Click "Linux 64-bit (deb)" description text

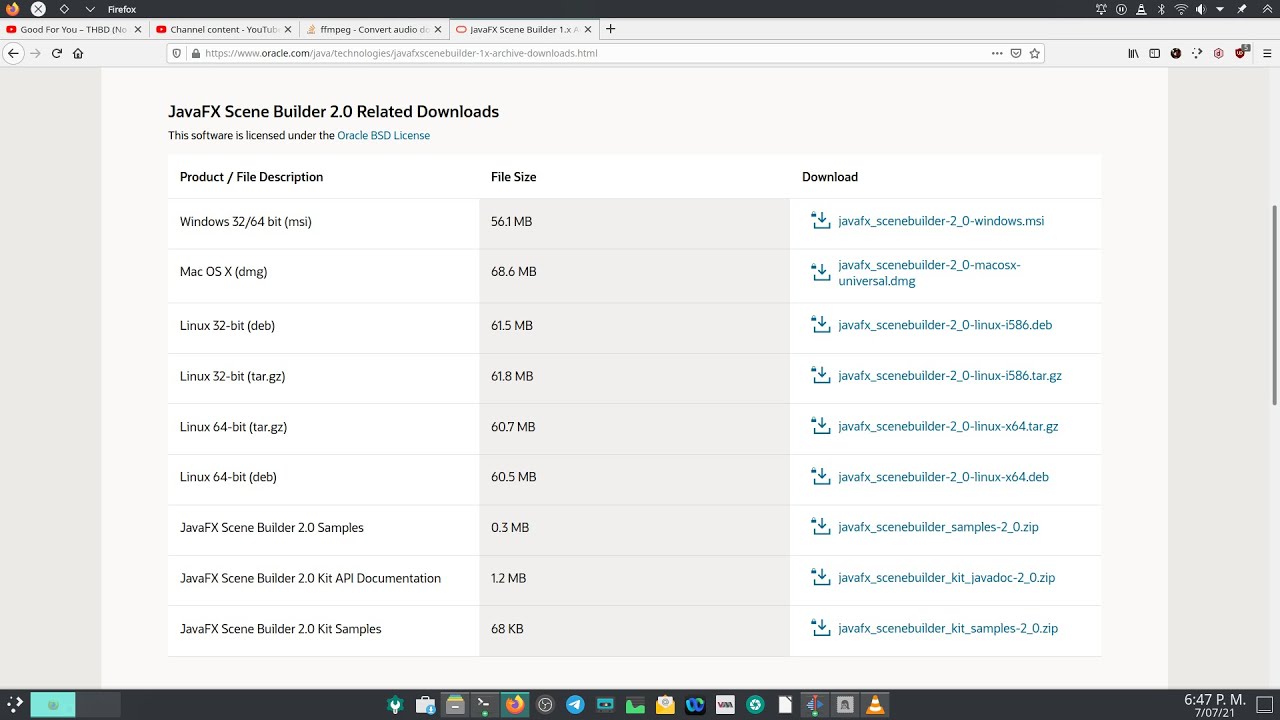point(228,477)
